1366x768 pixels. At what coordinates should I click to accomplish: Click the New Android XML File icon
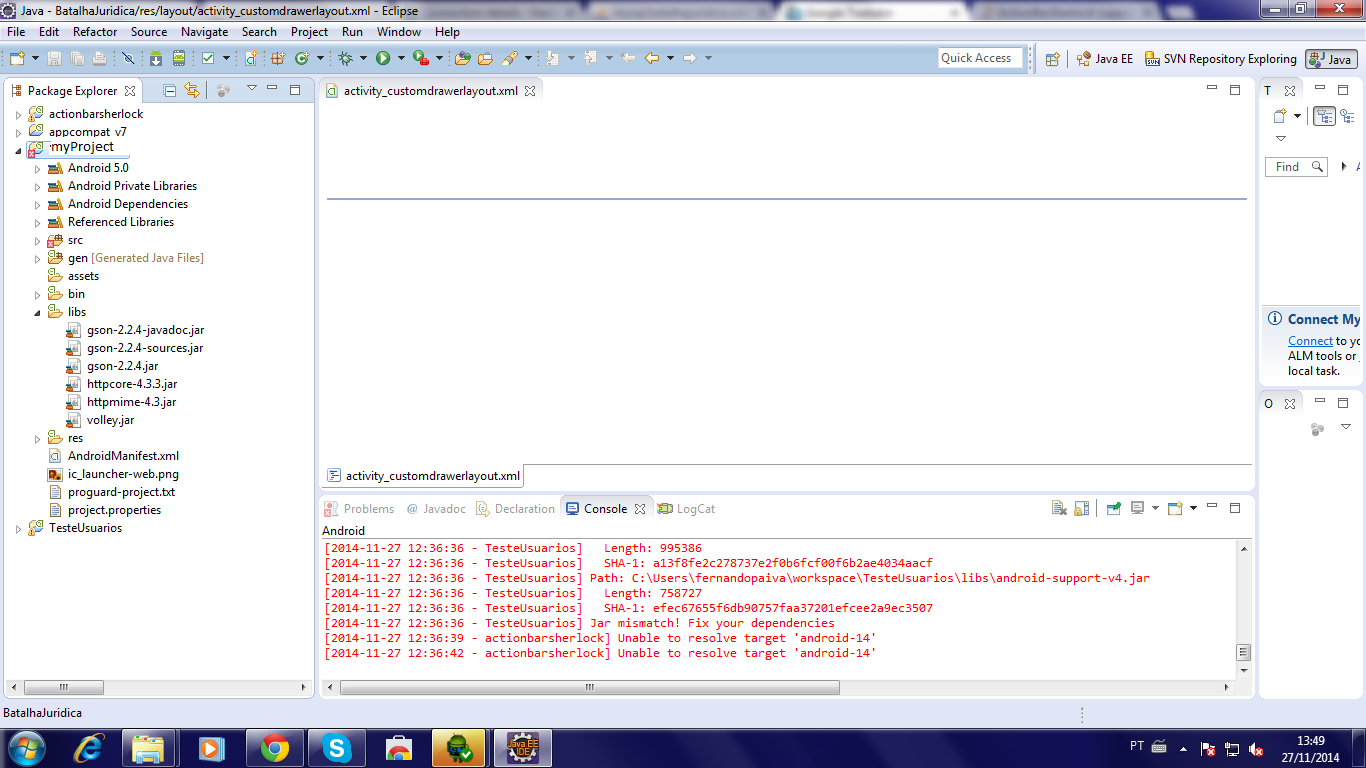point(251,58)
